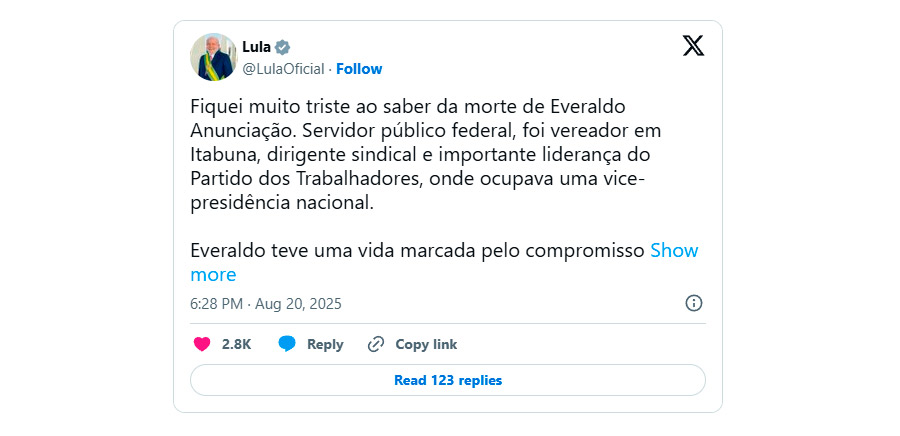Screen dimensions: 900x436
Task: Click the verified badge next to Lula
Action: [282, 47]
